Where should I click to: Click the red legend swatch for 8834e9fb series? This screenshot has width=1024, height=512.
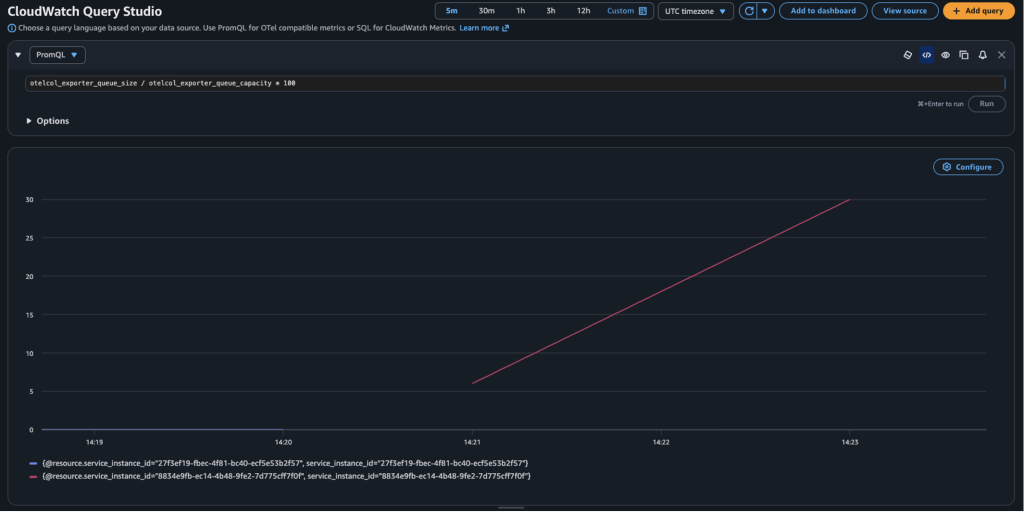tap(34, 477)
